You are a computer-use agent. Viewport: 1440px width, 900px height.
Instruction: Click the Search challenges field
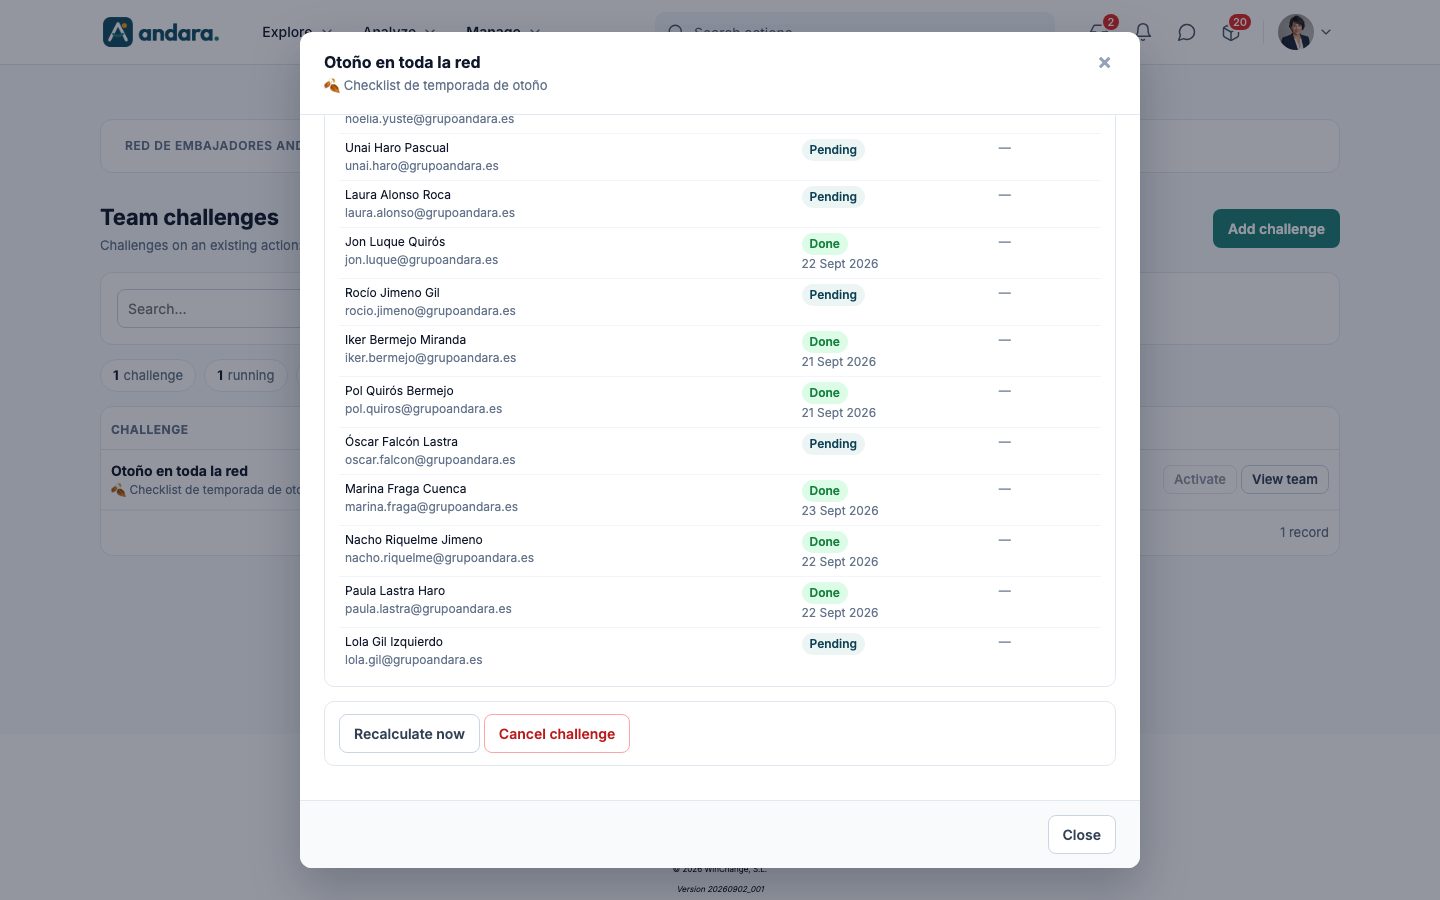pos(209,309)
